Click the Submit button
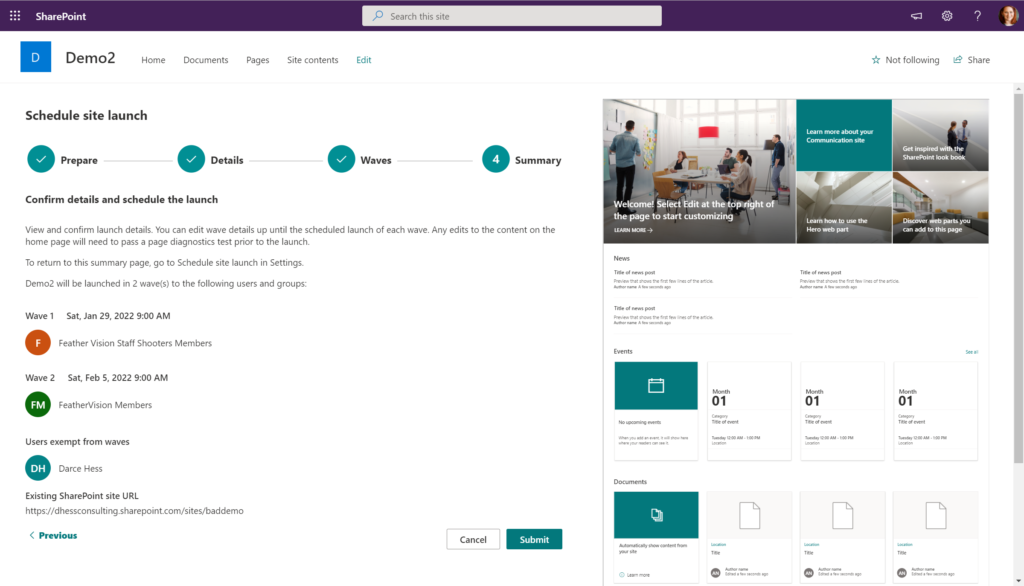Screen dimensions: 1024x586 tap(534, 539)
